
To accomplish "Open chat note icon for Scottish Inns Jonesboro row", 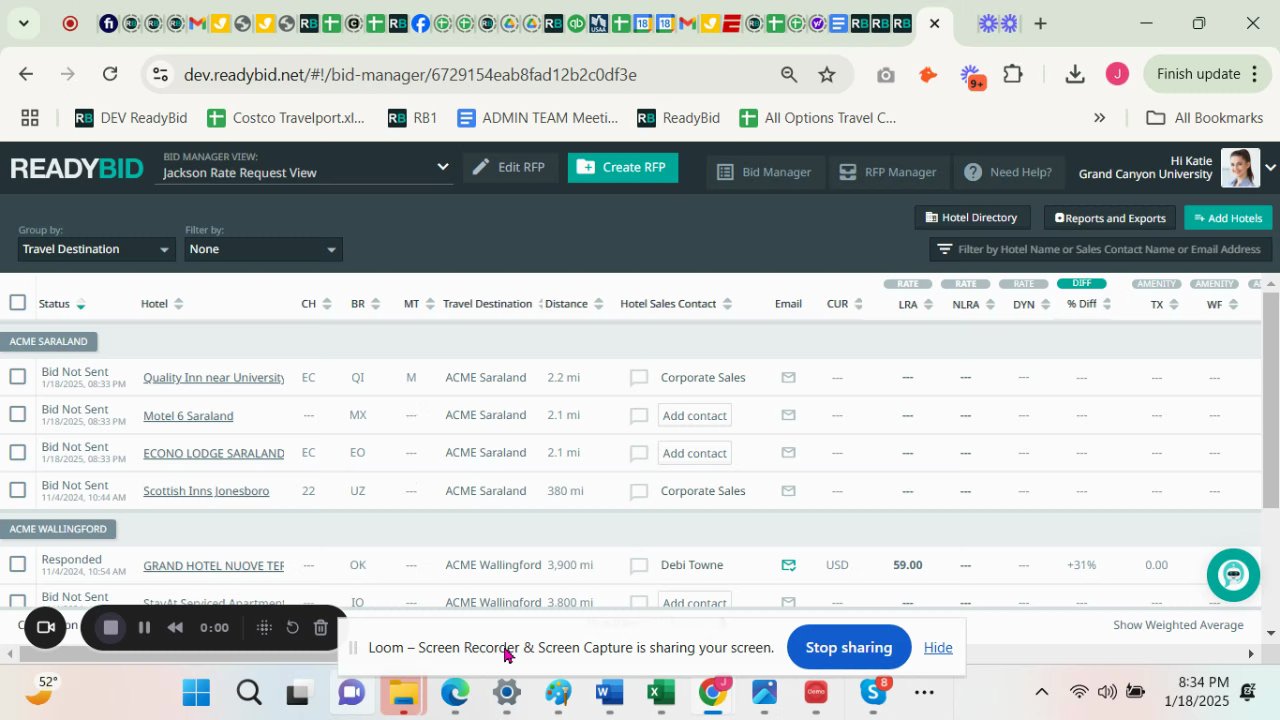I will (639, 491).
